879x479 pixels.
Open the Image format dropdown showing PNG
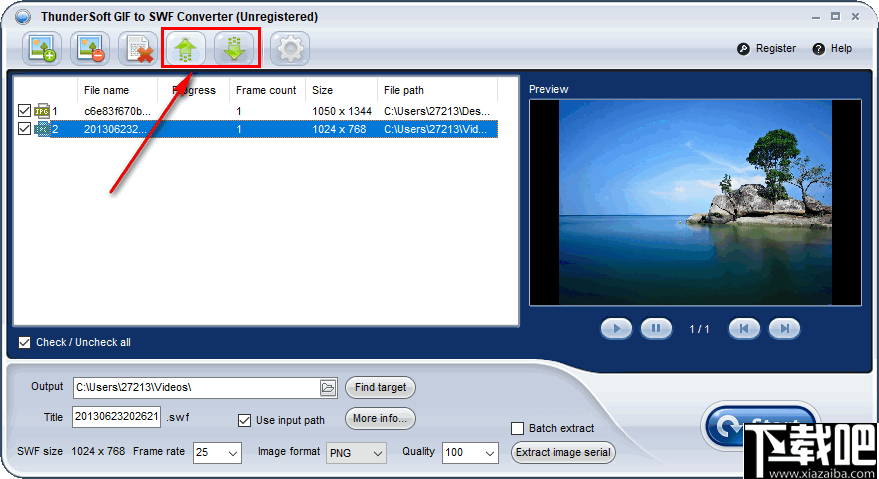[356, 453]
